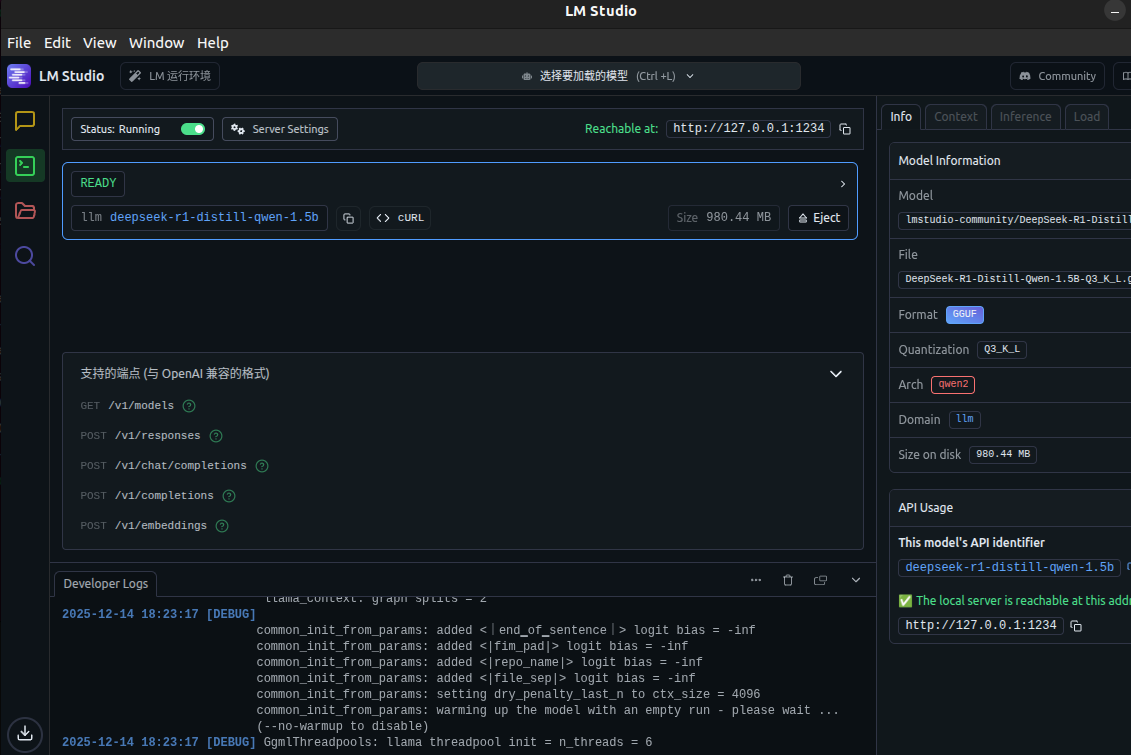Open the Help menu
Image resolution: width=1131 pixels, height=755 pixels.
click(213, 43)
